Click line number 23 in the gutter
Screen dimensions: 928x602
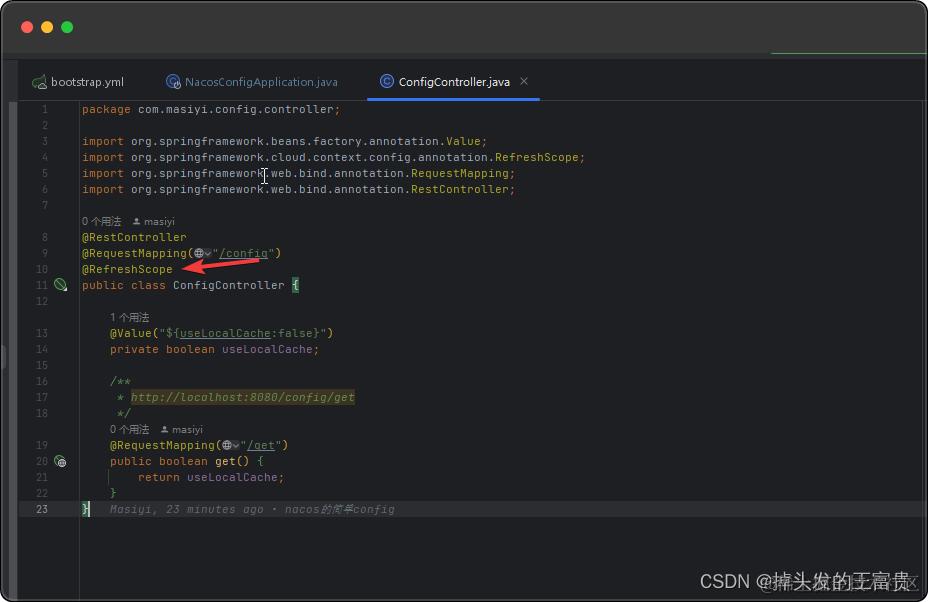41,509
